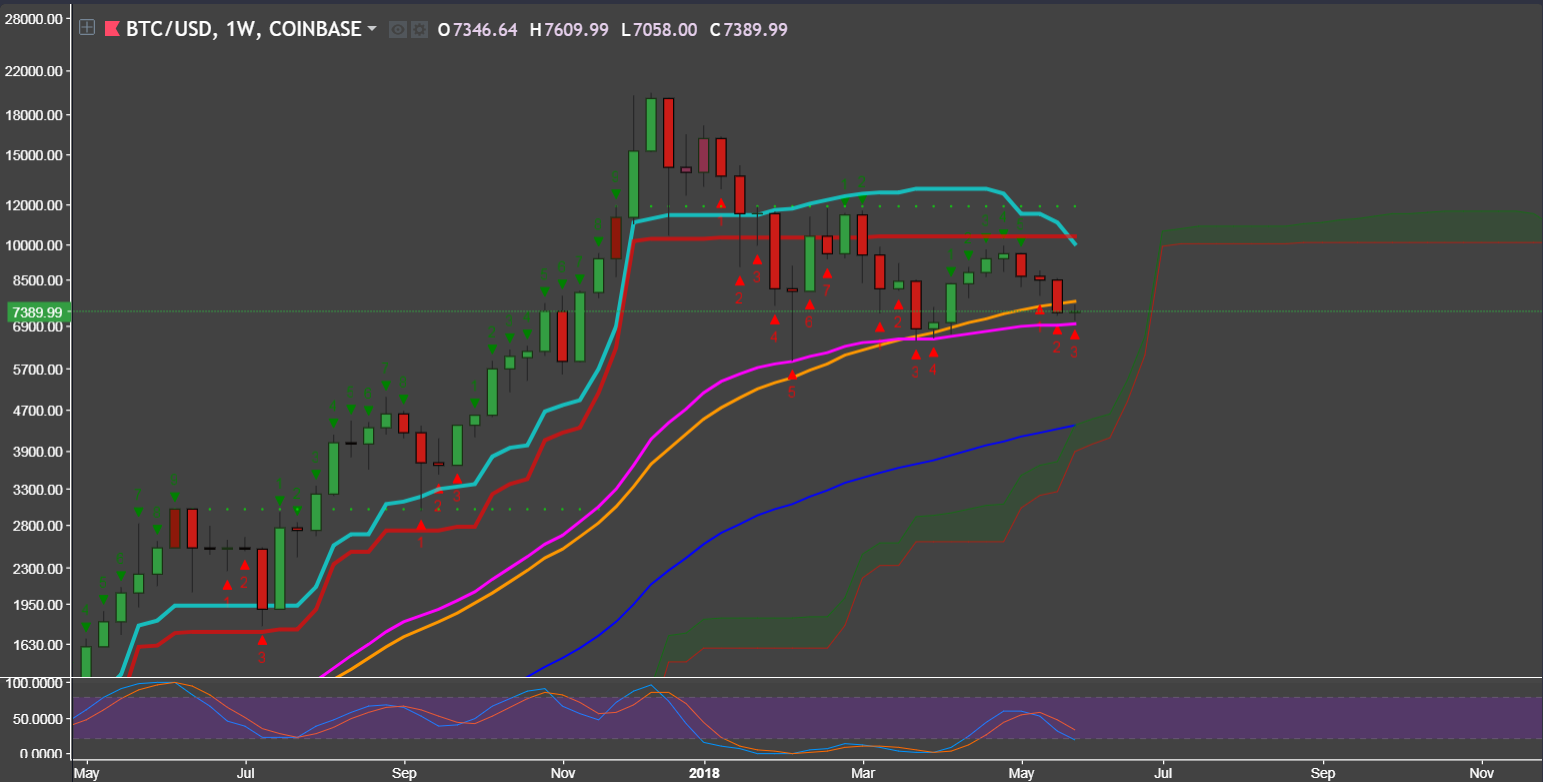Click the 4700.00 label on the price axis
The image size is (1543, 782).
[x=39, y=410]
